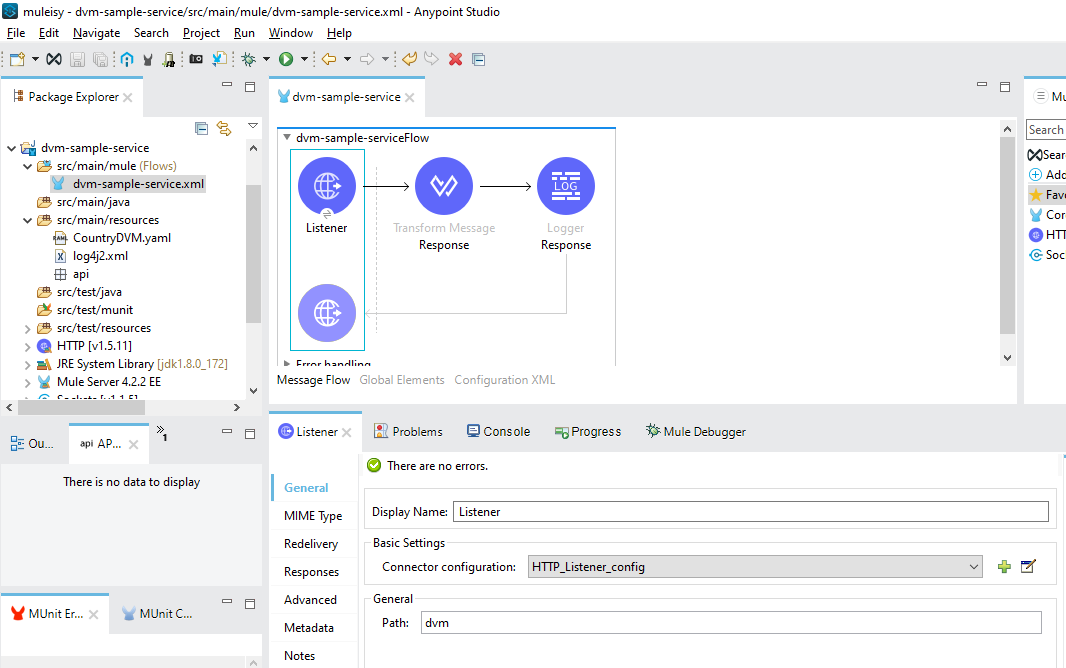Expand the src/test/resources folder

click(27, 328)
